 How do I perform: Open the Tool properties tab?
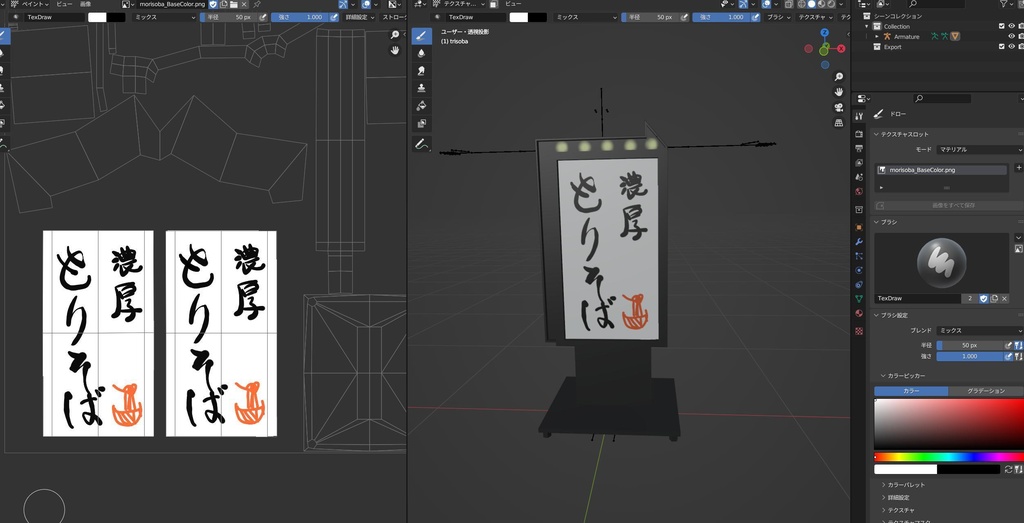[859, 116]
